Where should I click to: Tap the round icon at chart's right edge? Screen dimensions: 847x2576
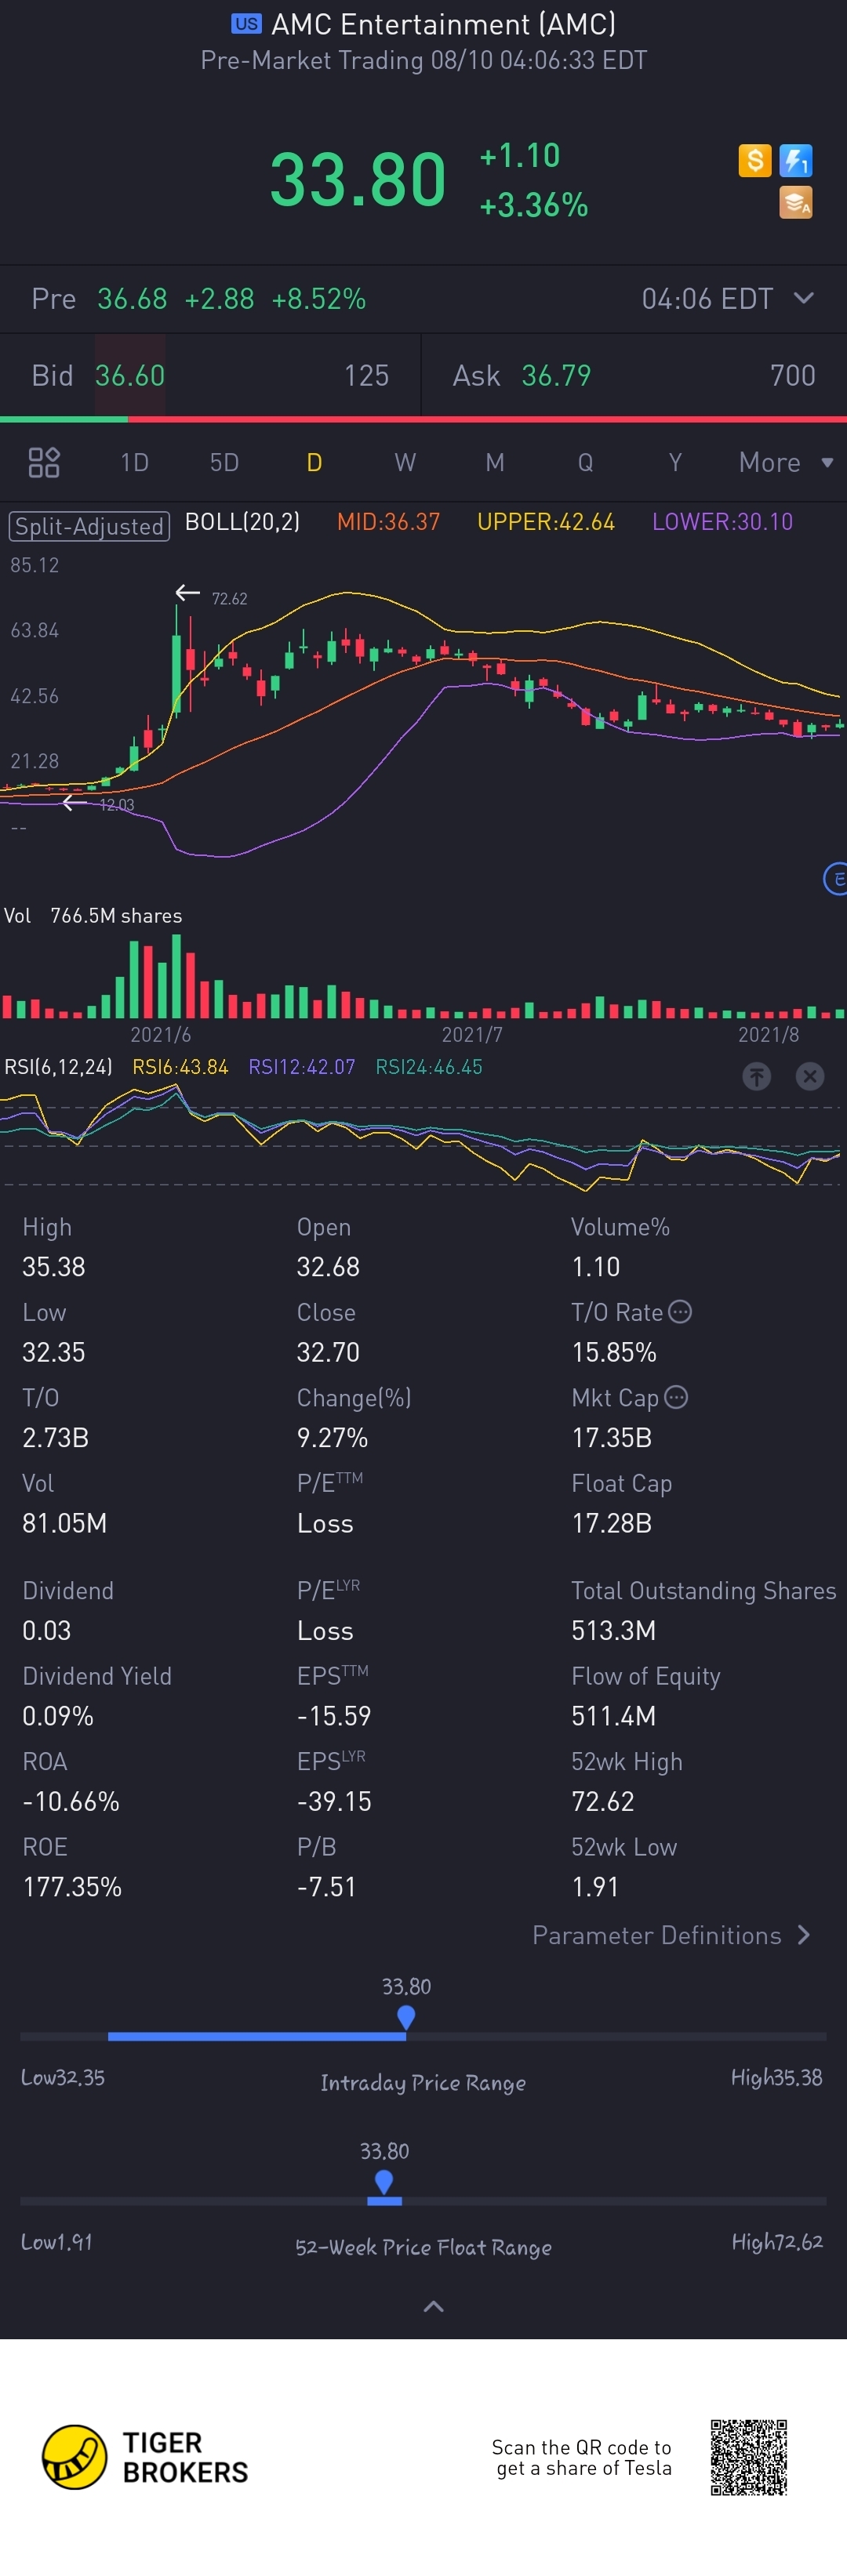click(835, 879)
